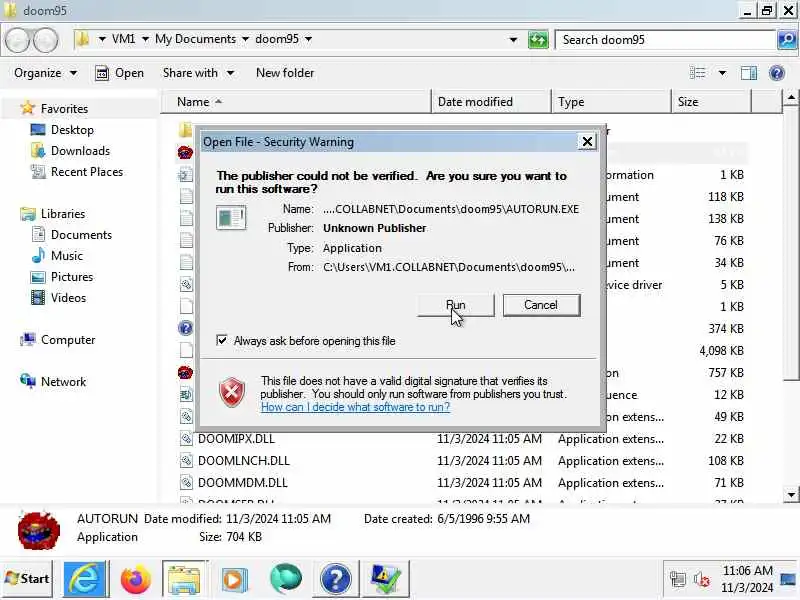Uncheck Always ask before opening this file
Viewport: 800px width, 600px height.
click(222, 340)
